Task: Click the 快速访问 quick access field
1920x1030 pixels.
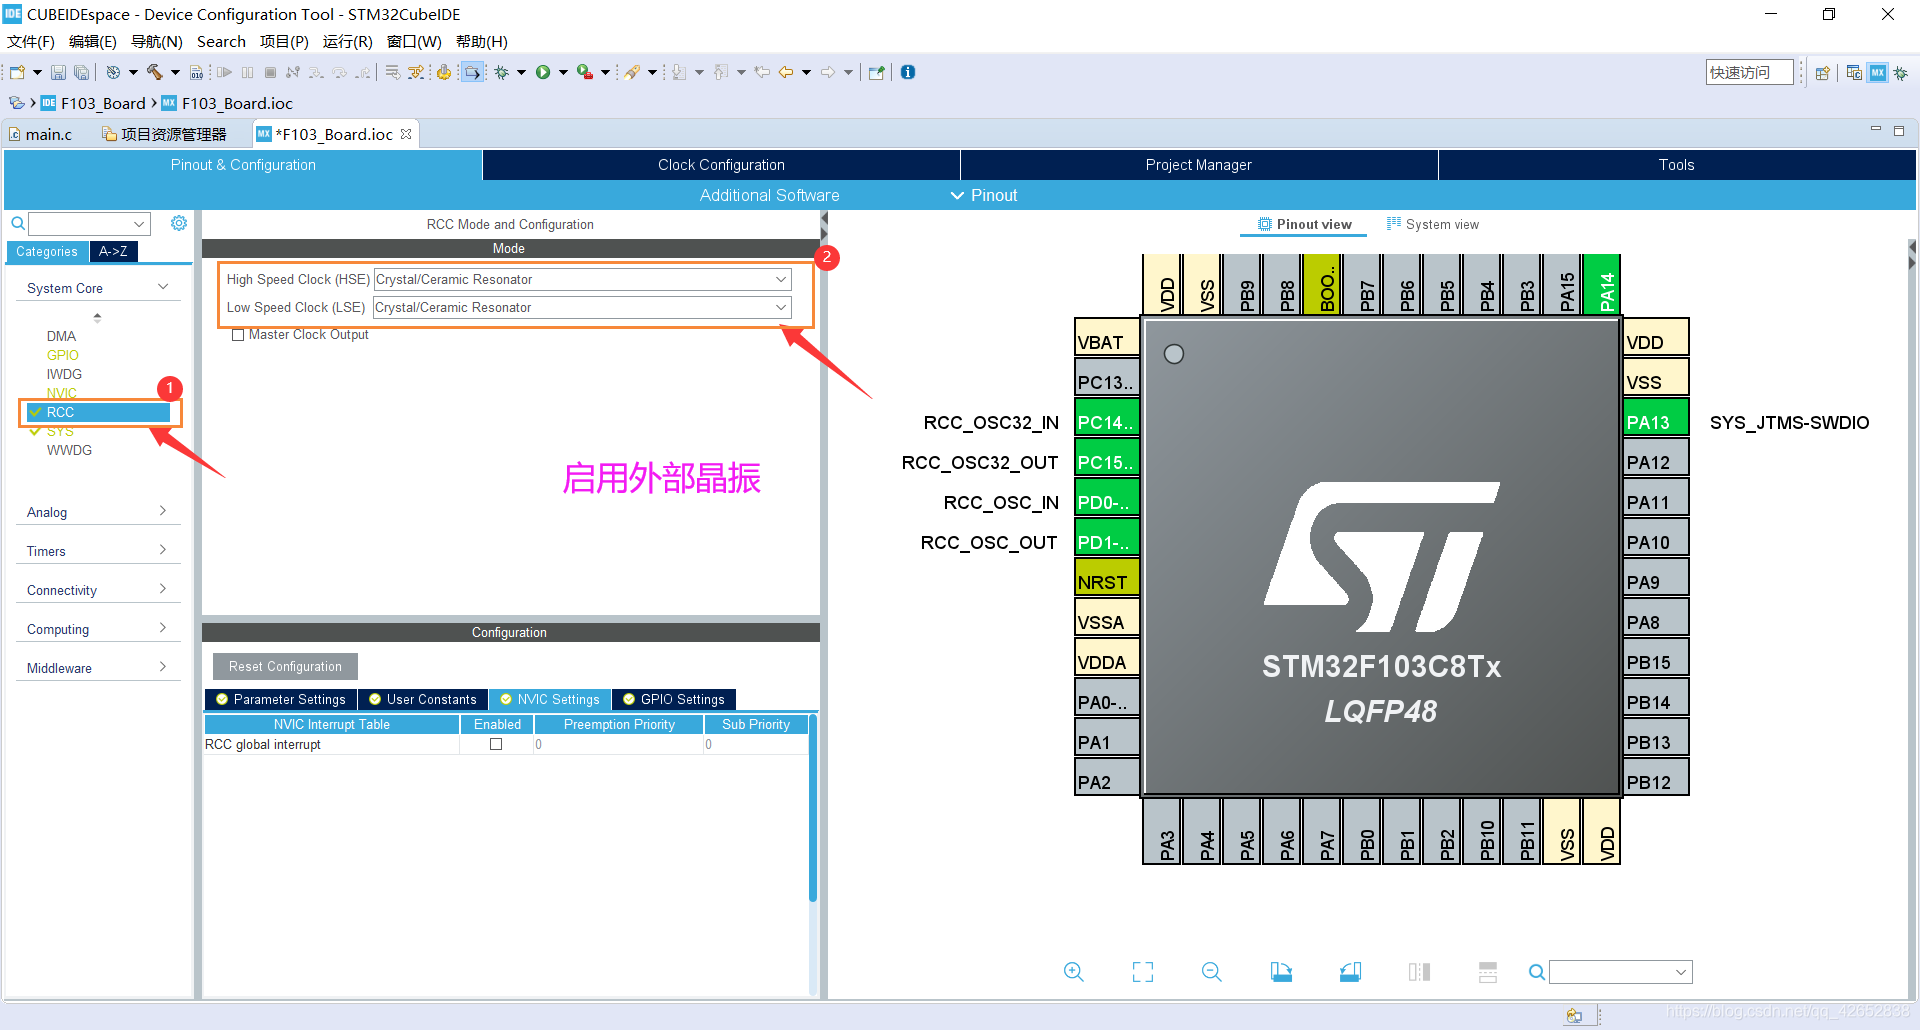Action: 1749,72
